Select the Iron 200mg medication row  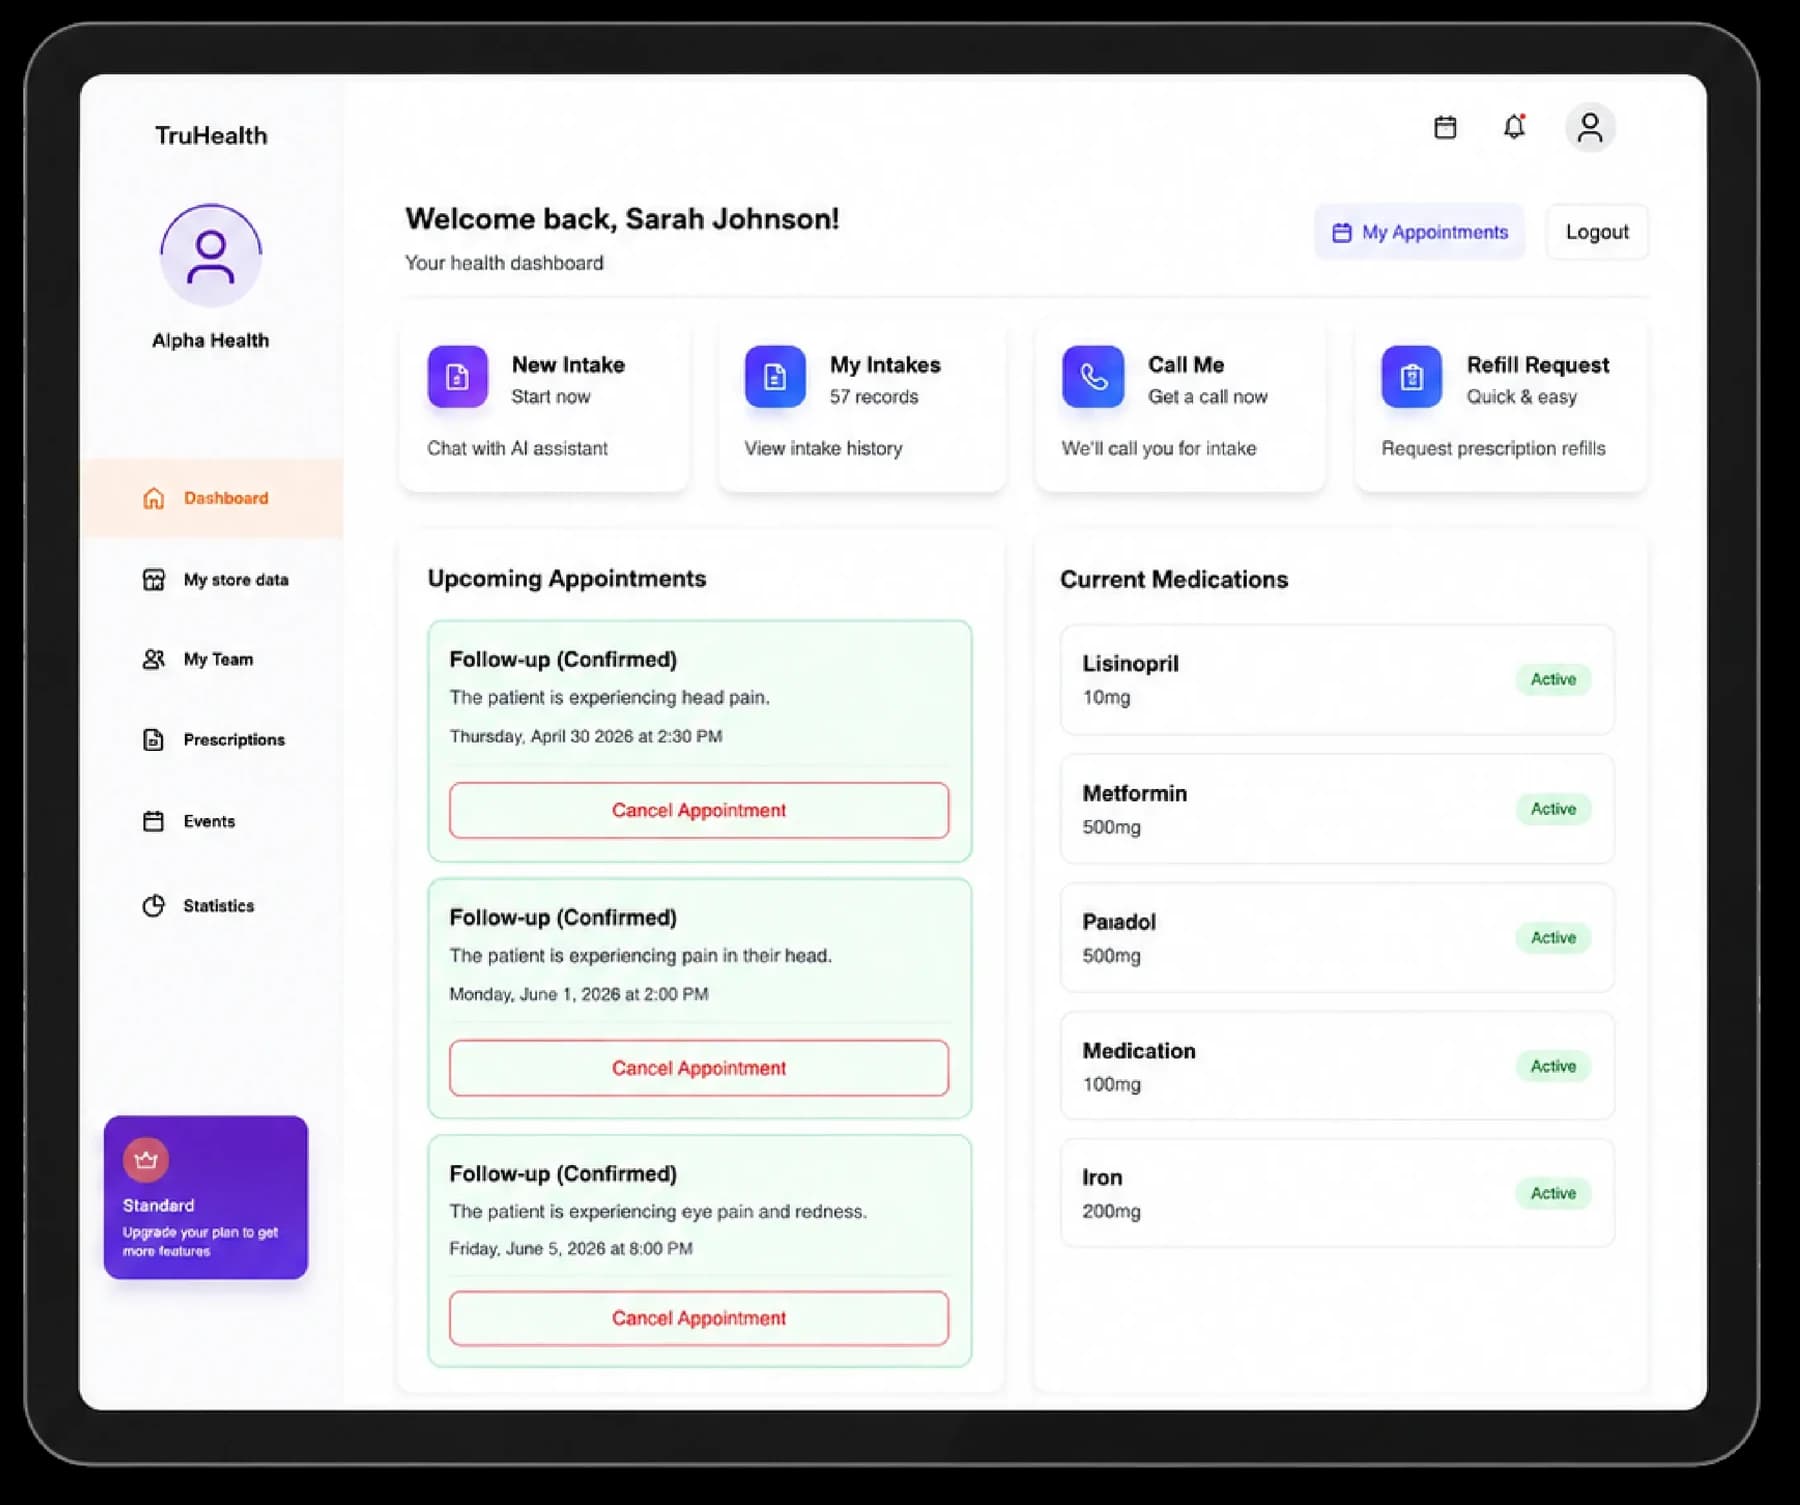[x=1337, y=1193]
